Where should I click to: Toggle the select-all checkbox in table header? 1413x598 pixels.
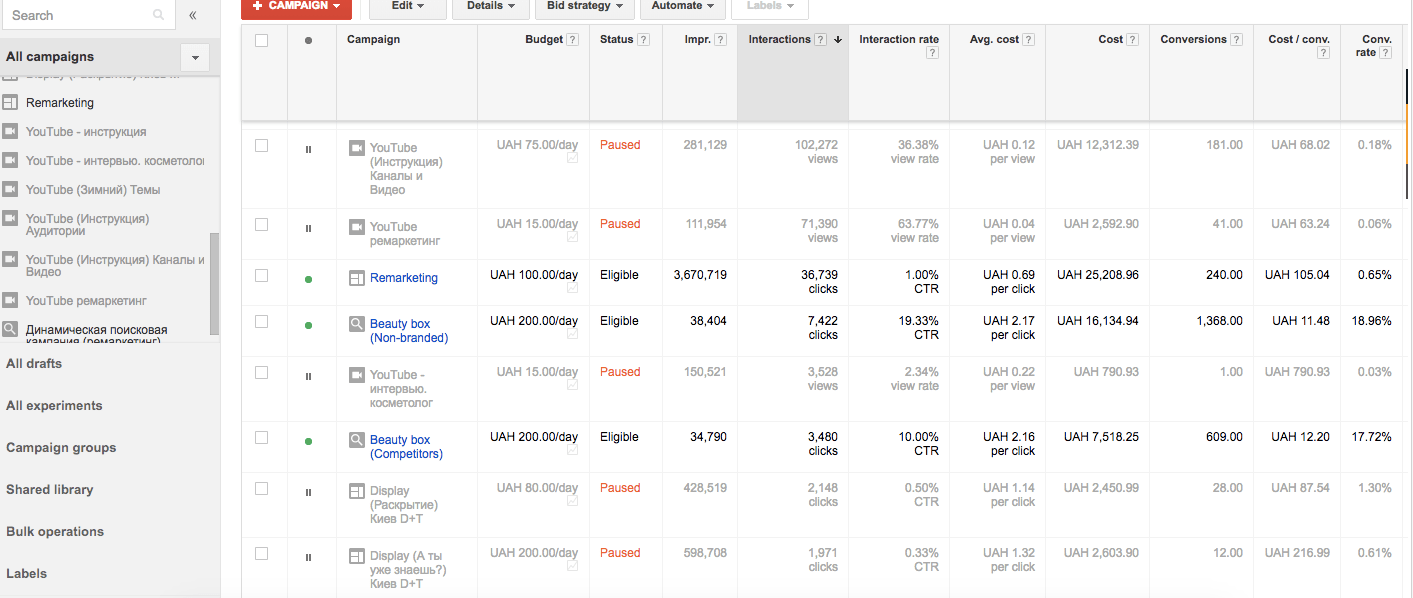point(262,40)
